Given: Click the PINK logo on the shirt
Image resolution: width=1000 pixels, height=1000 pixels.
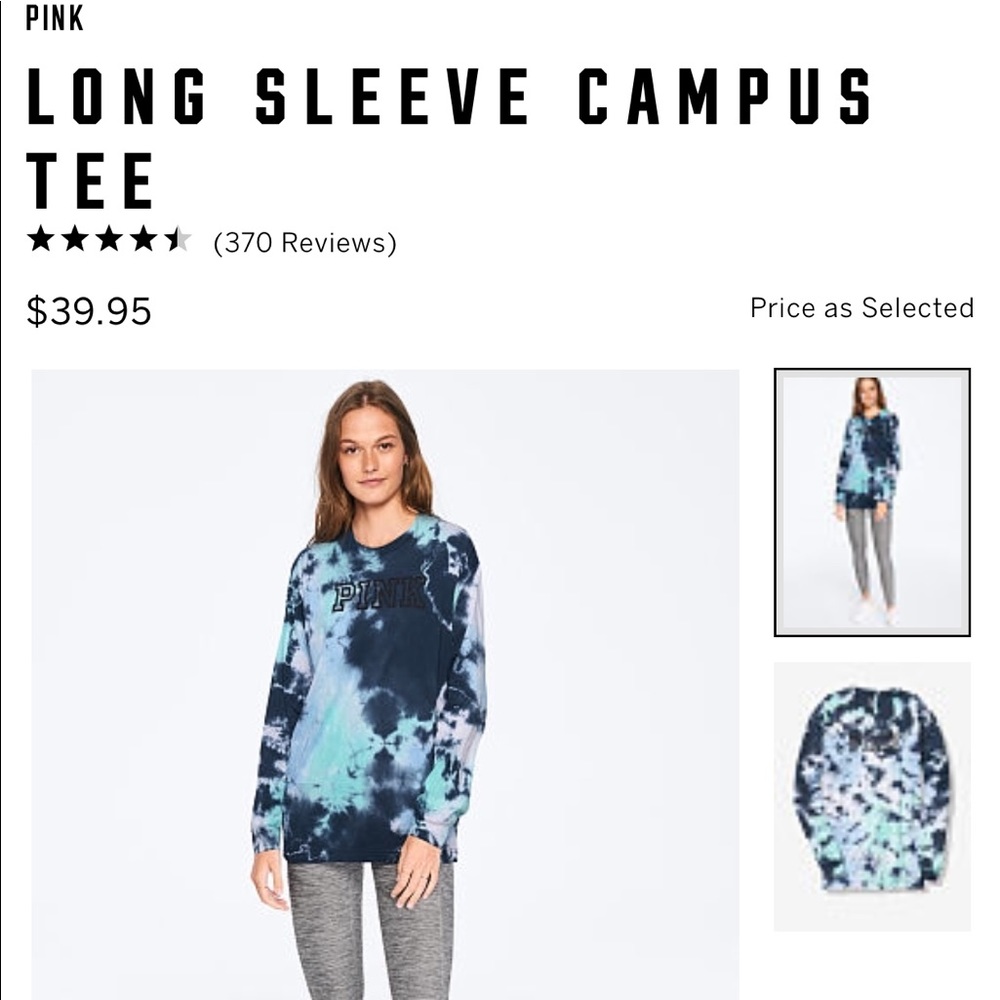Looking at the screenshot, I should point(378,595).
